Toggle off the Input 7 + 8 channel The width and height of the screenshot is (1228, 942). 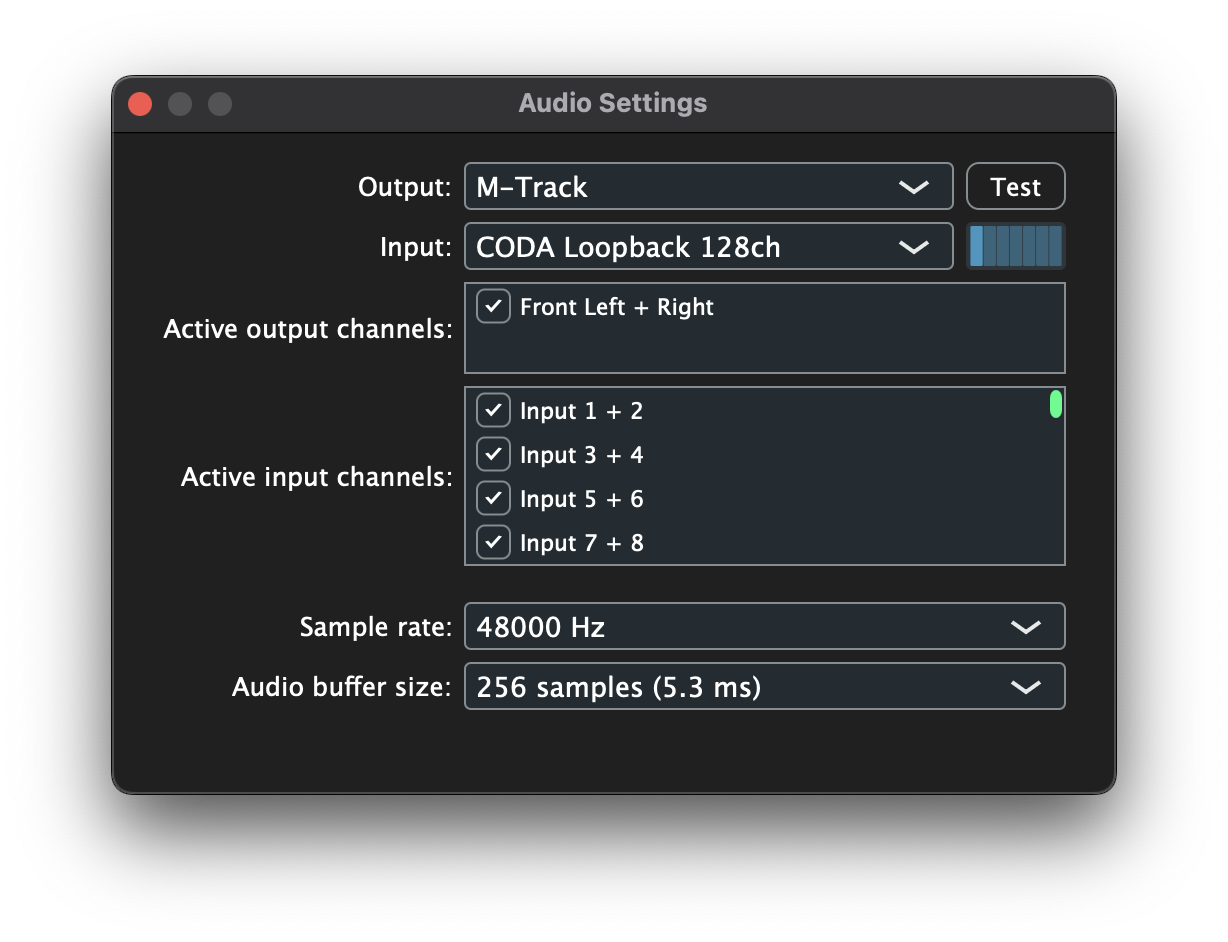(x=493, y=542)
